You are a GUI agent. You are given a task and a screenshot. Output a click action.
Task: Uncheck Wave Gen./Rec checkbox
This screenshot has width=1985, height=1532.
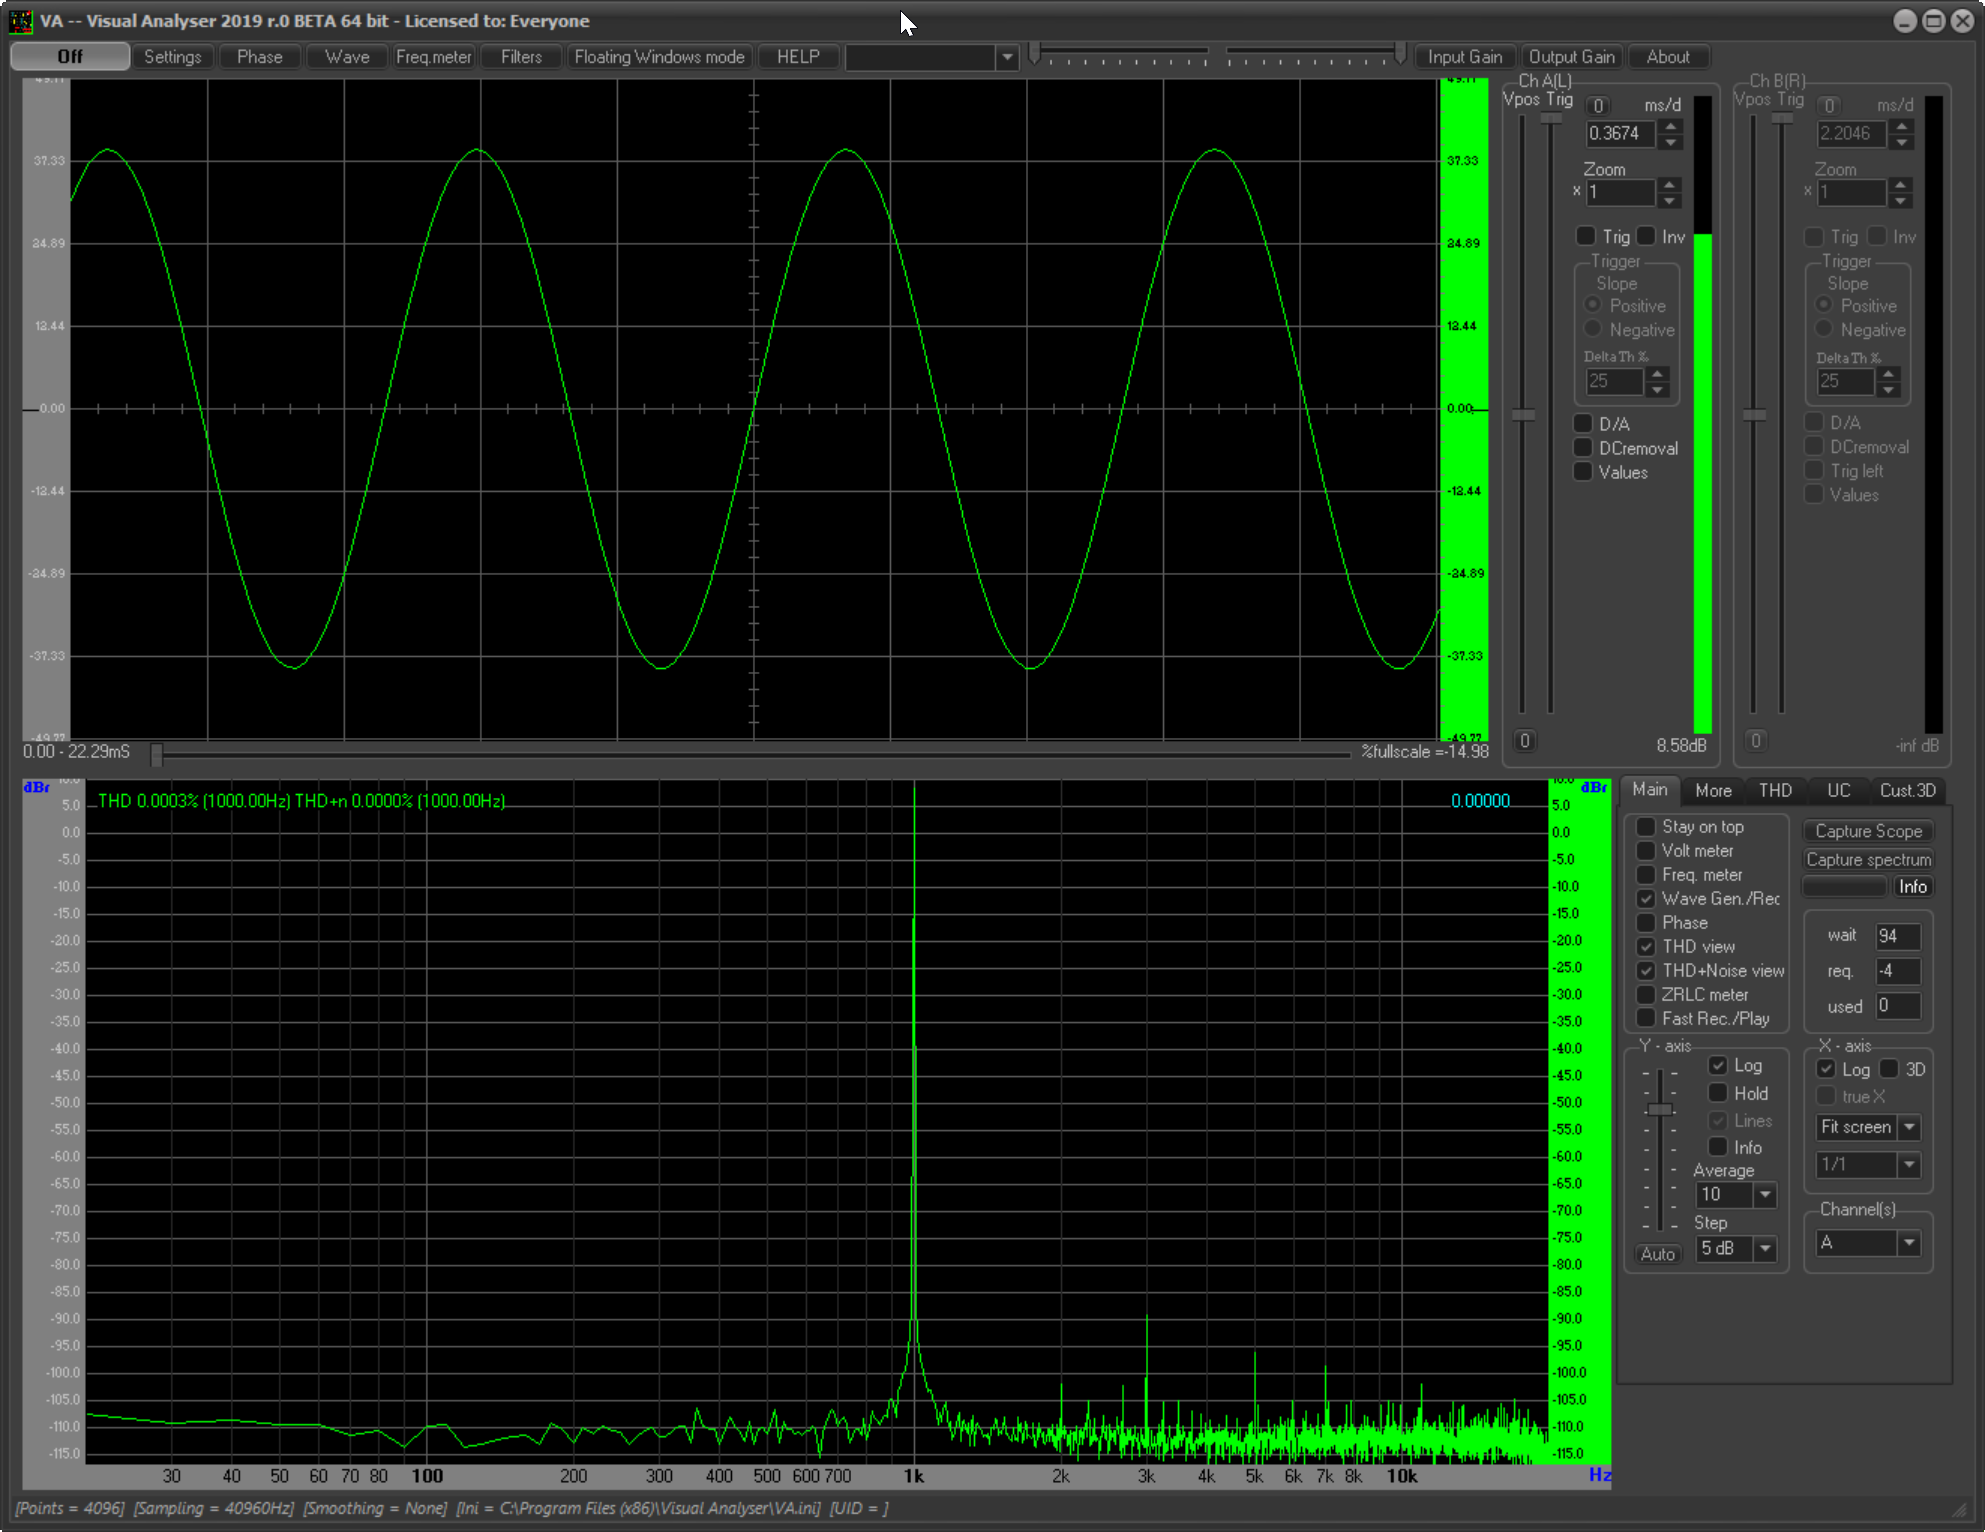point(1645,899)
